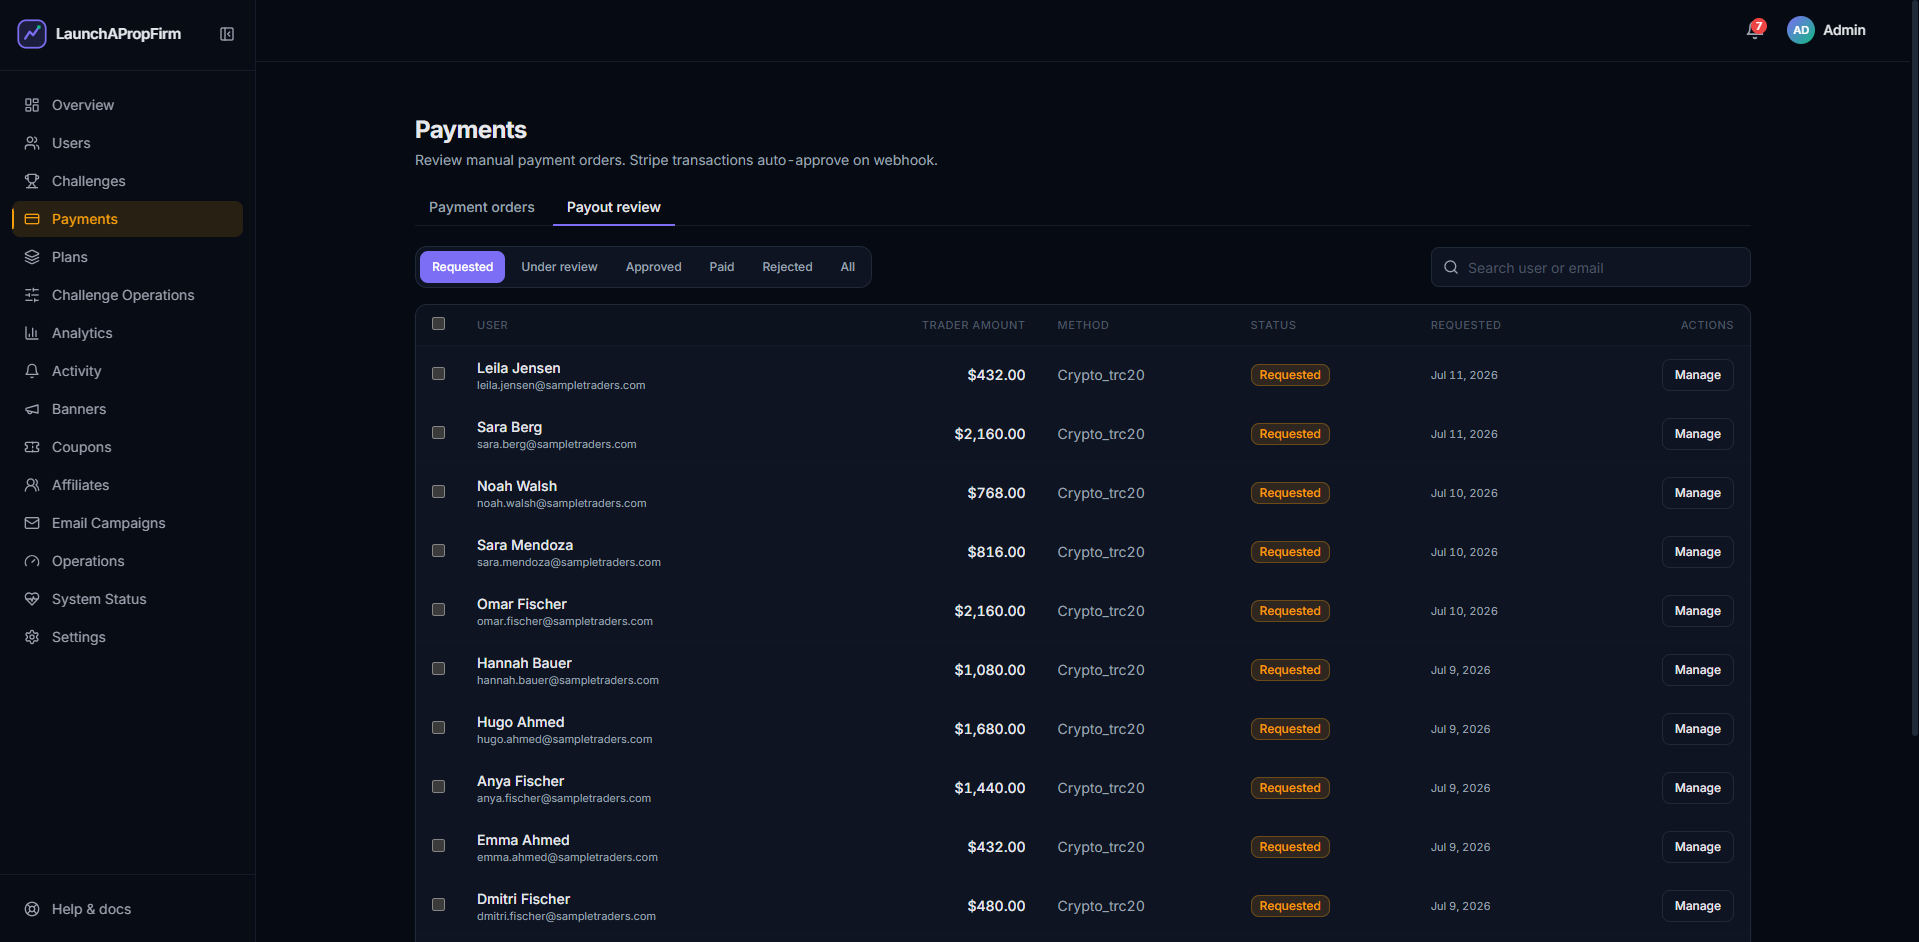Click the LaunchAPropFirm logo icon
Viewport: 1919px width, 942px height.
coord(32,34)
